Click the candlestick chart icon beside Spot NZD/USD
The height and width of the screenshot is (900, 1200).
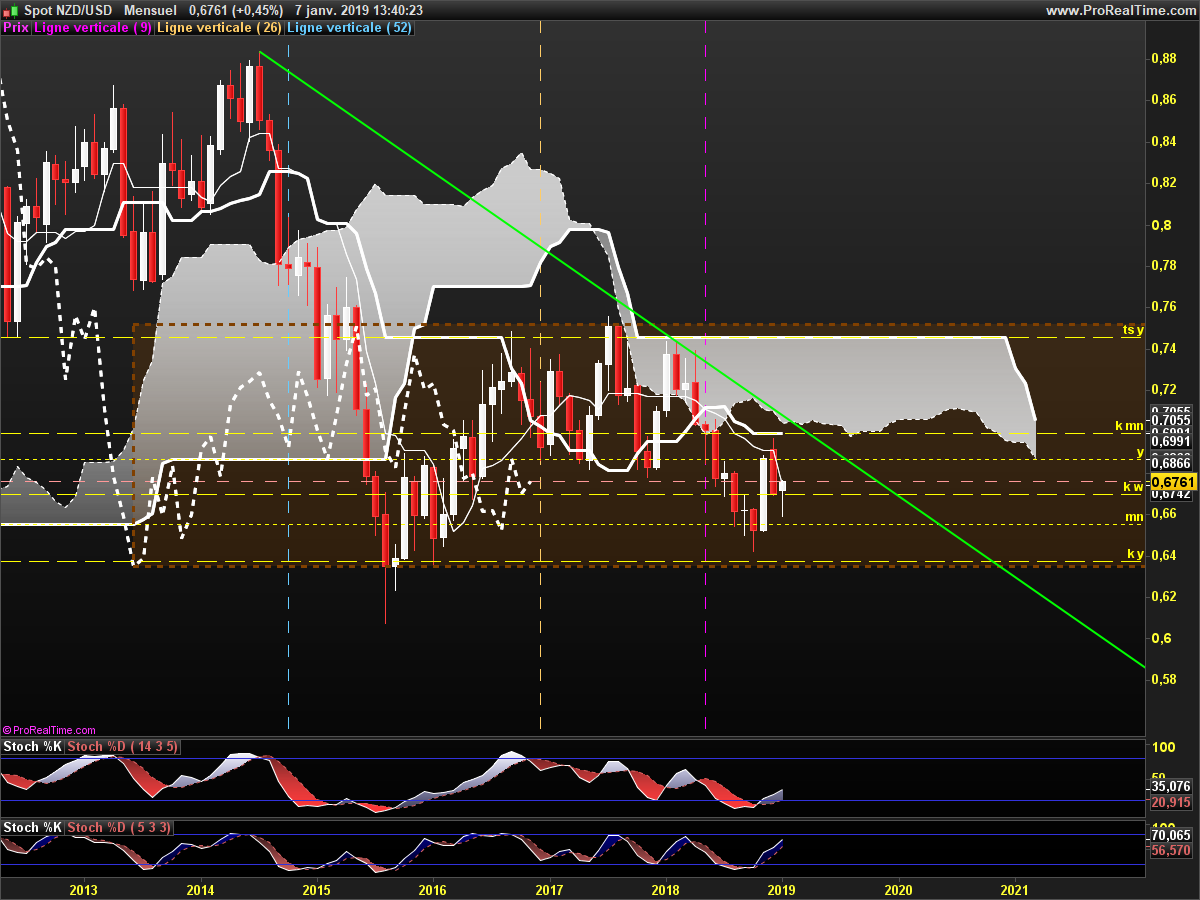10,10
